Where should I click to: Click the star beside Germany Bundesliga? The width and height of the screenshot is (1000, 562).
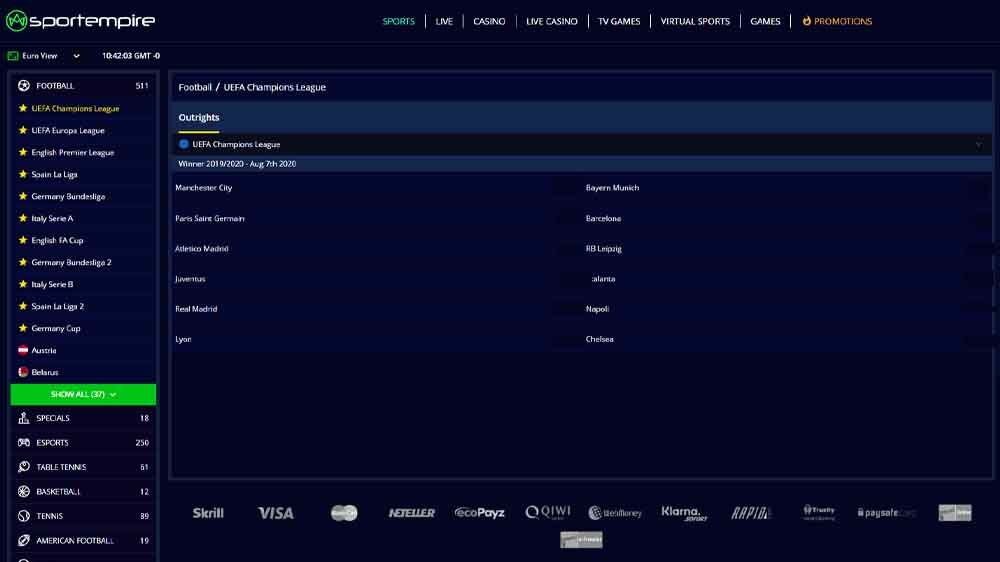click(x=23, y=196)
